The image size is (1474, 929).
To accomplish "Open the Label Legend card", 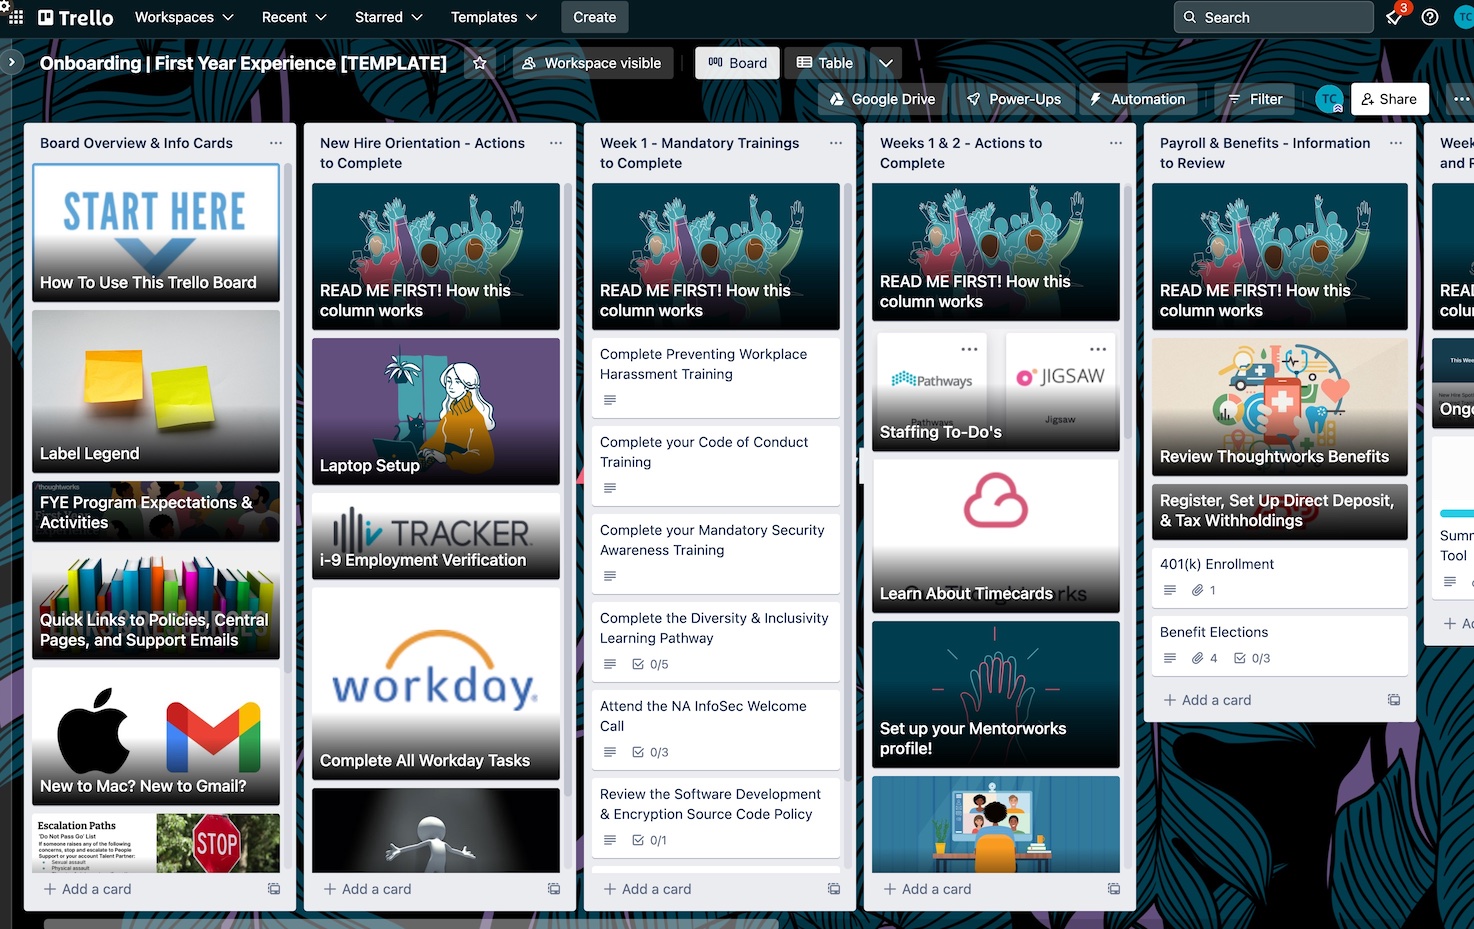I will (156, 391).
